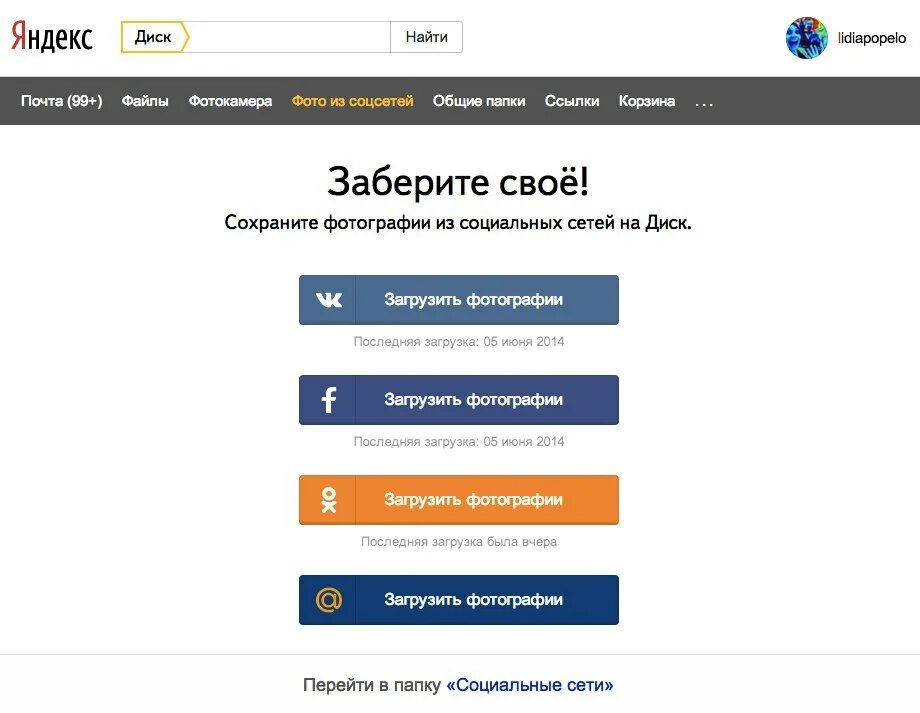This screenshot has height=713, width=920.
Task: Open the Яндекс logo homepage
Action: pyautogui.click(x=52, y=36)
